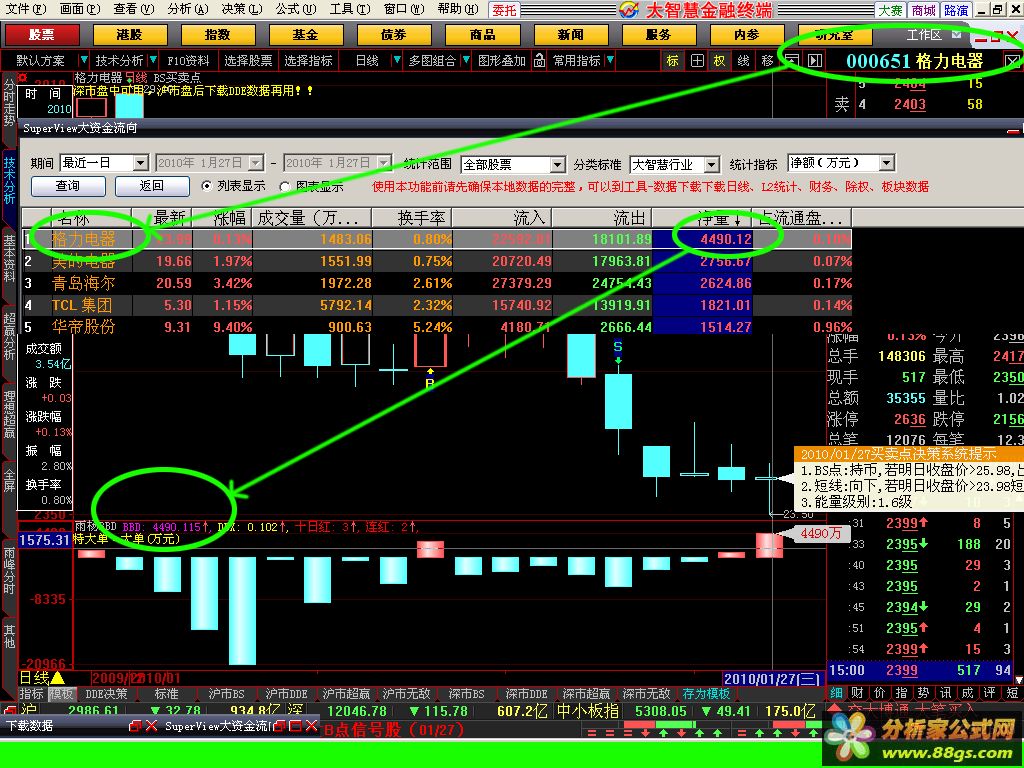Close the stock info panel X icon
The width and height of the screenshot is (1024, 768).
pos(1012,61)
